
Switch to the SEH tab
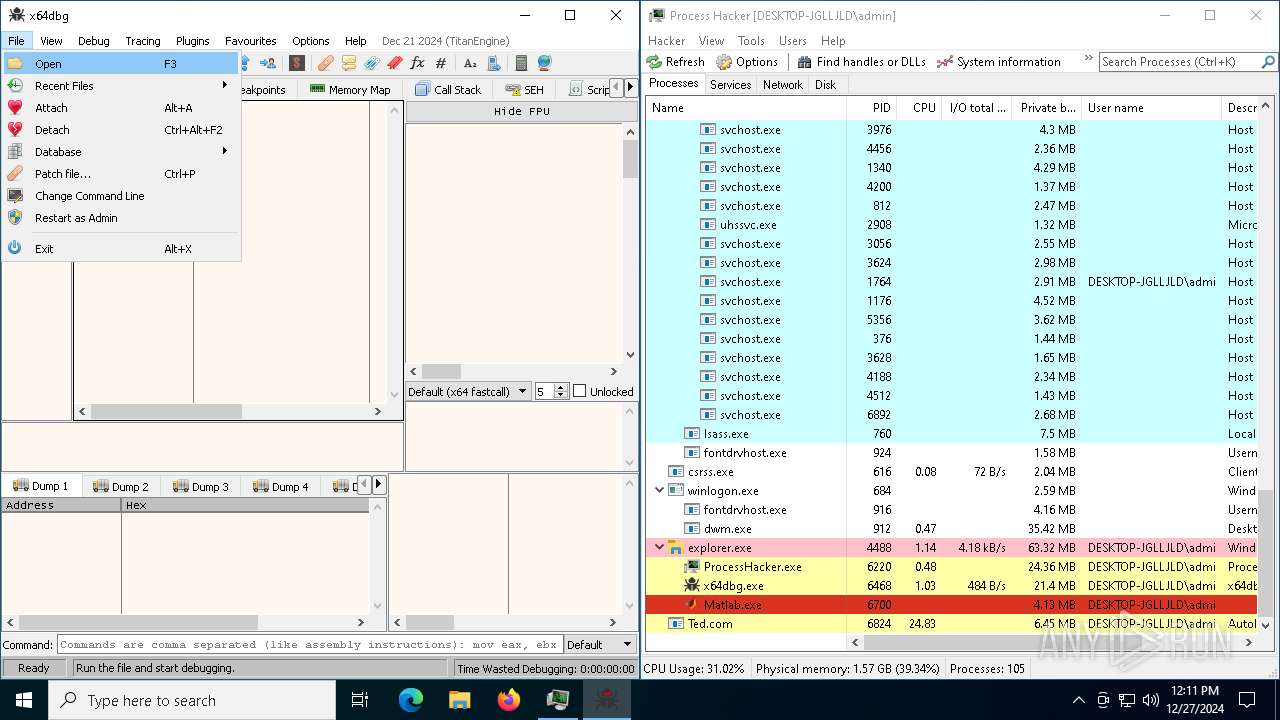click(x=524, y=90)
